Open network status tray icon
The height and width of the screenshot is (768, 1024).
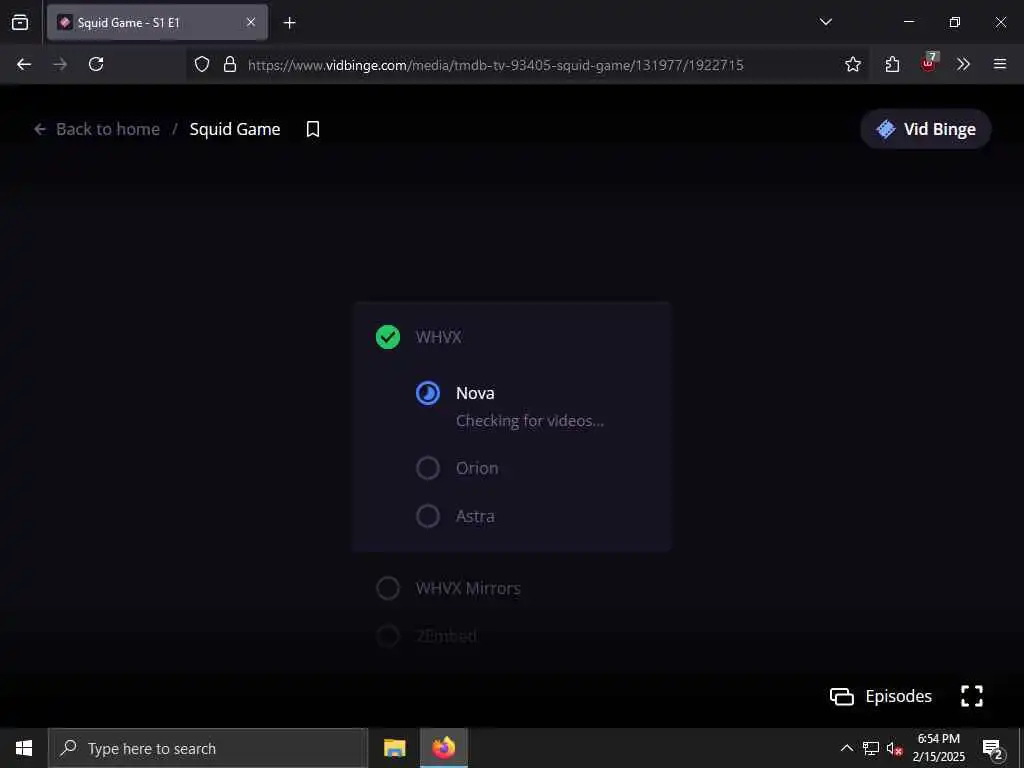[871, 748]
